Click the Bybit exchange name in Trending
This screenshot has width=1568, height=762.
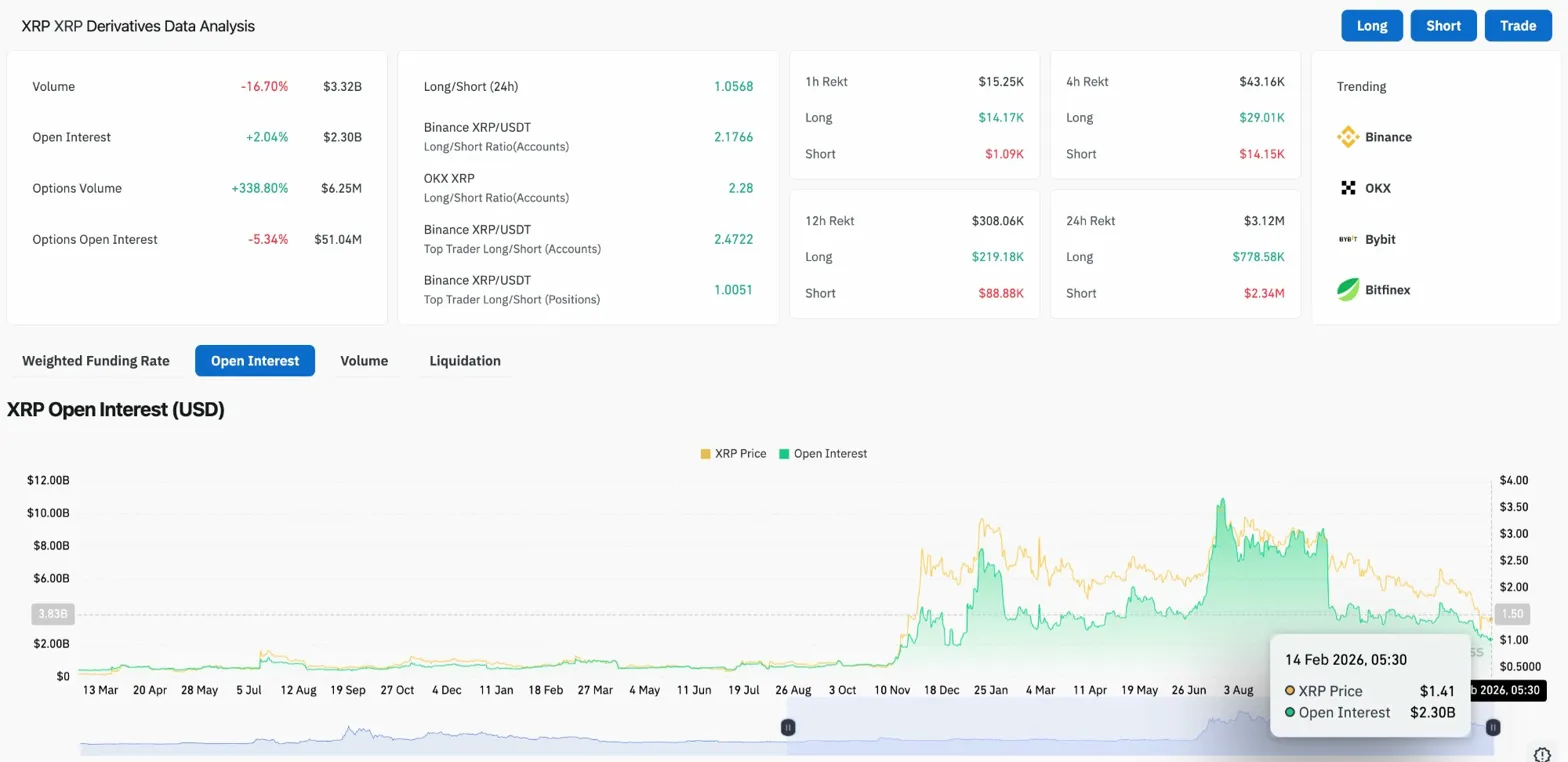[x=1380, y=239]
